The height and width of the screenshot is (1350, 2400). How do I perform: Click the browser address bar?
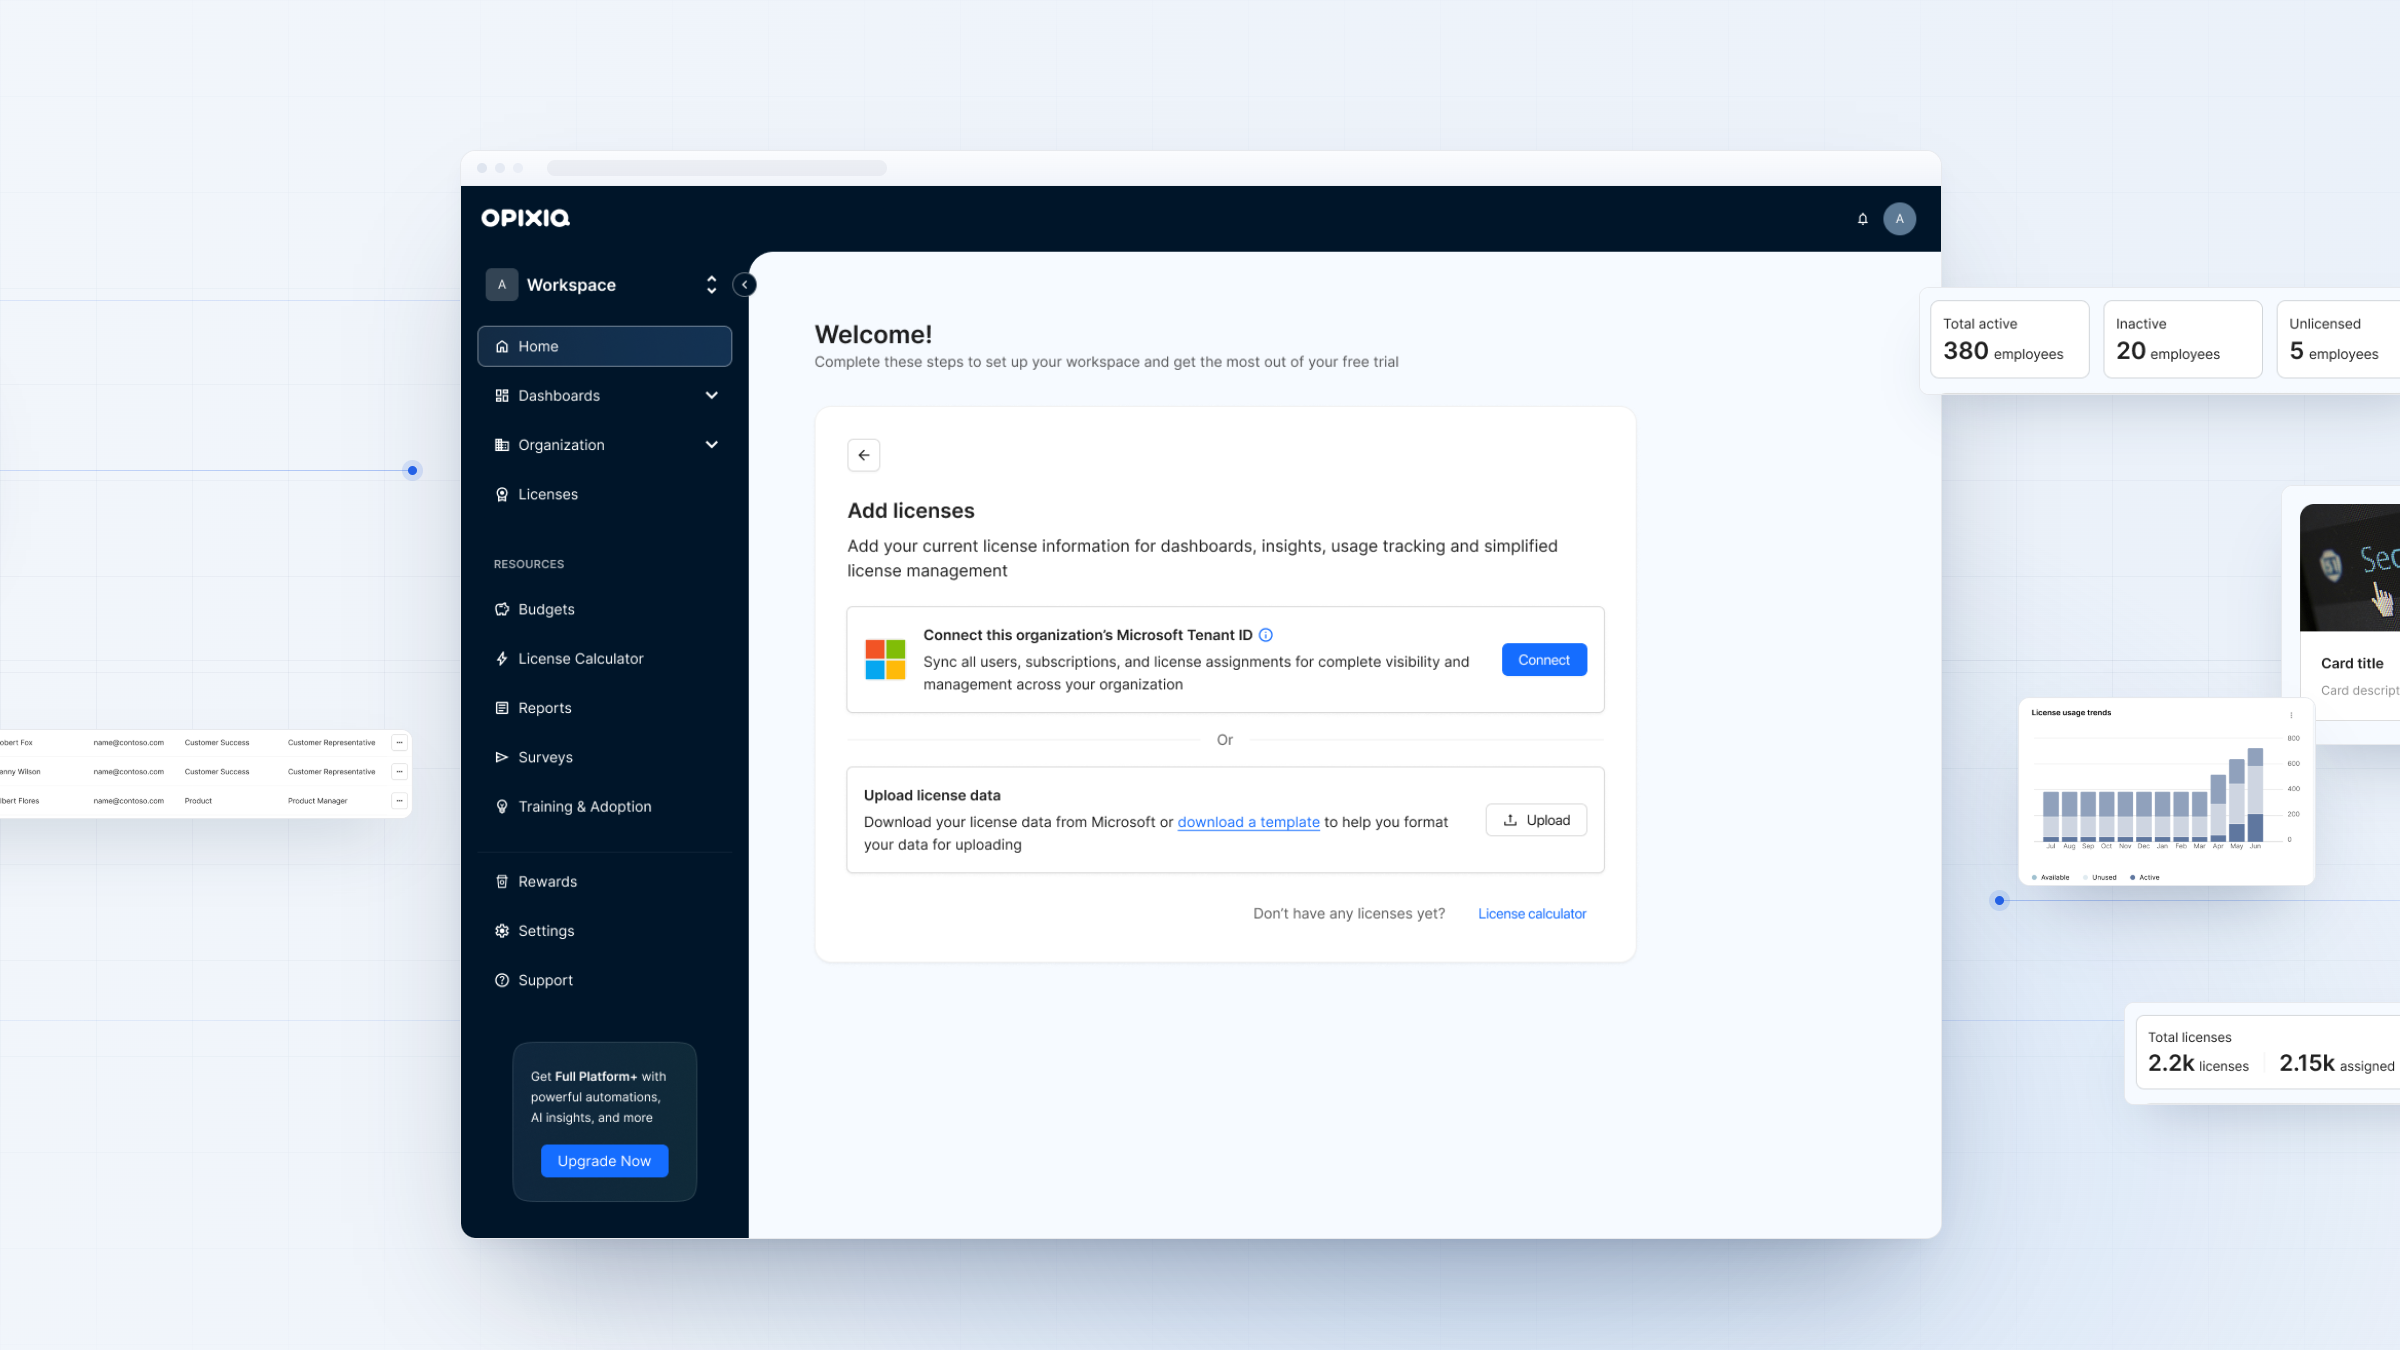716,168
